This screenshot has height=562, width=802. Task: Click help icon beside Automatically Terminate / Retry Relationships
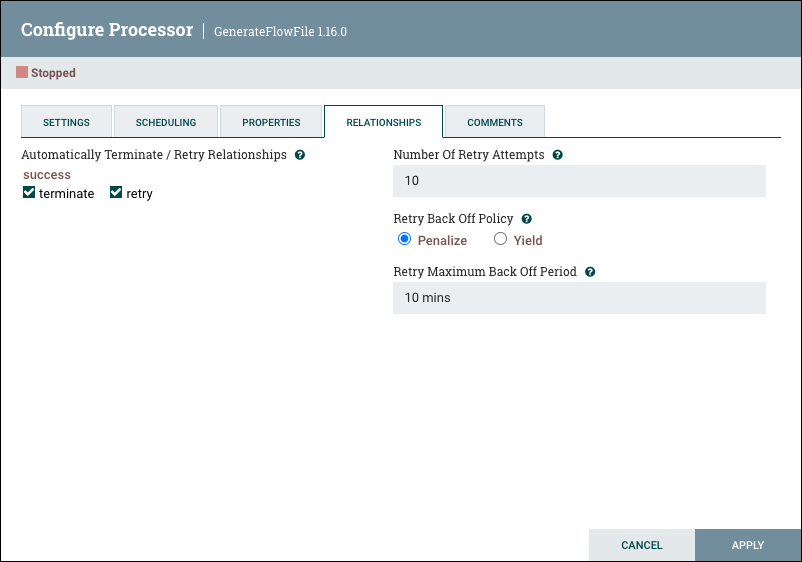click(x=300, y=156)
